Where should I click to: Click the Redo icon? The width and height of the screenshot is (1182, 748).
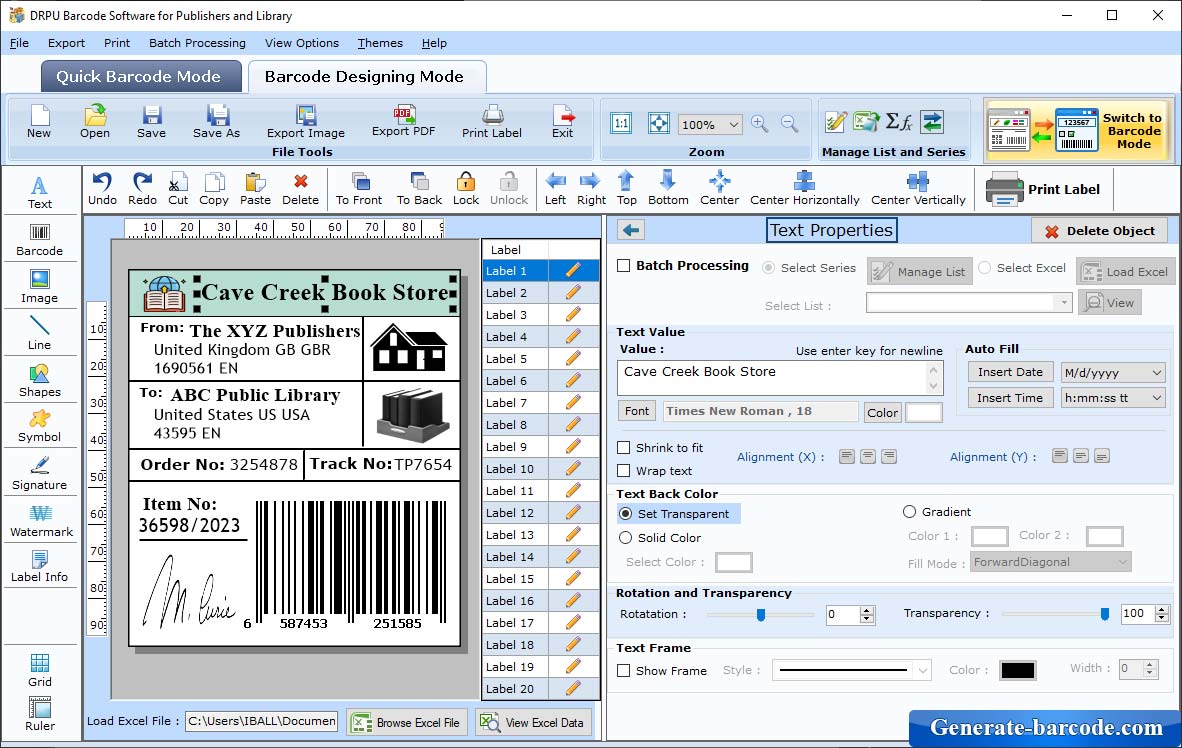[142, 189]
